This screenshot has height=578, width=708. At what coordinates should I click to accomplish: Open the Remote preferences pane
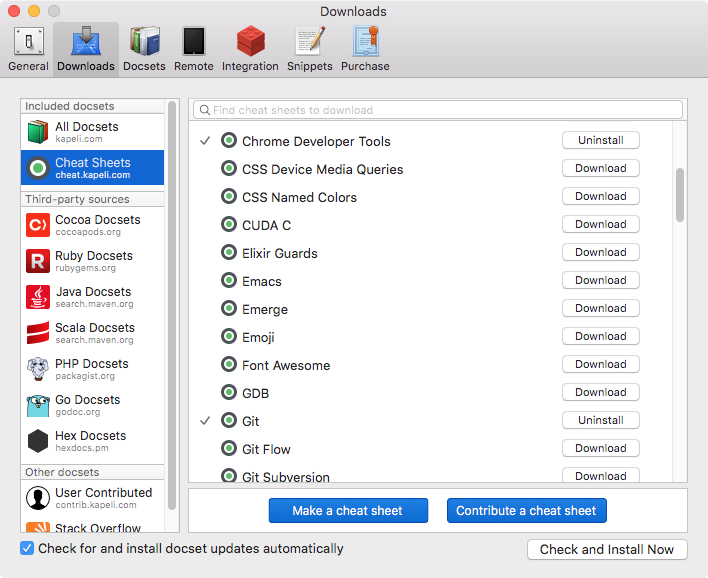click(x=193, y=49)
